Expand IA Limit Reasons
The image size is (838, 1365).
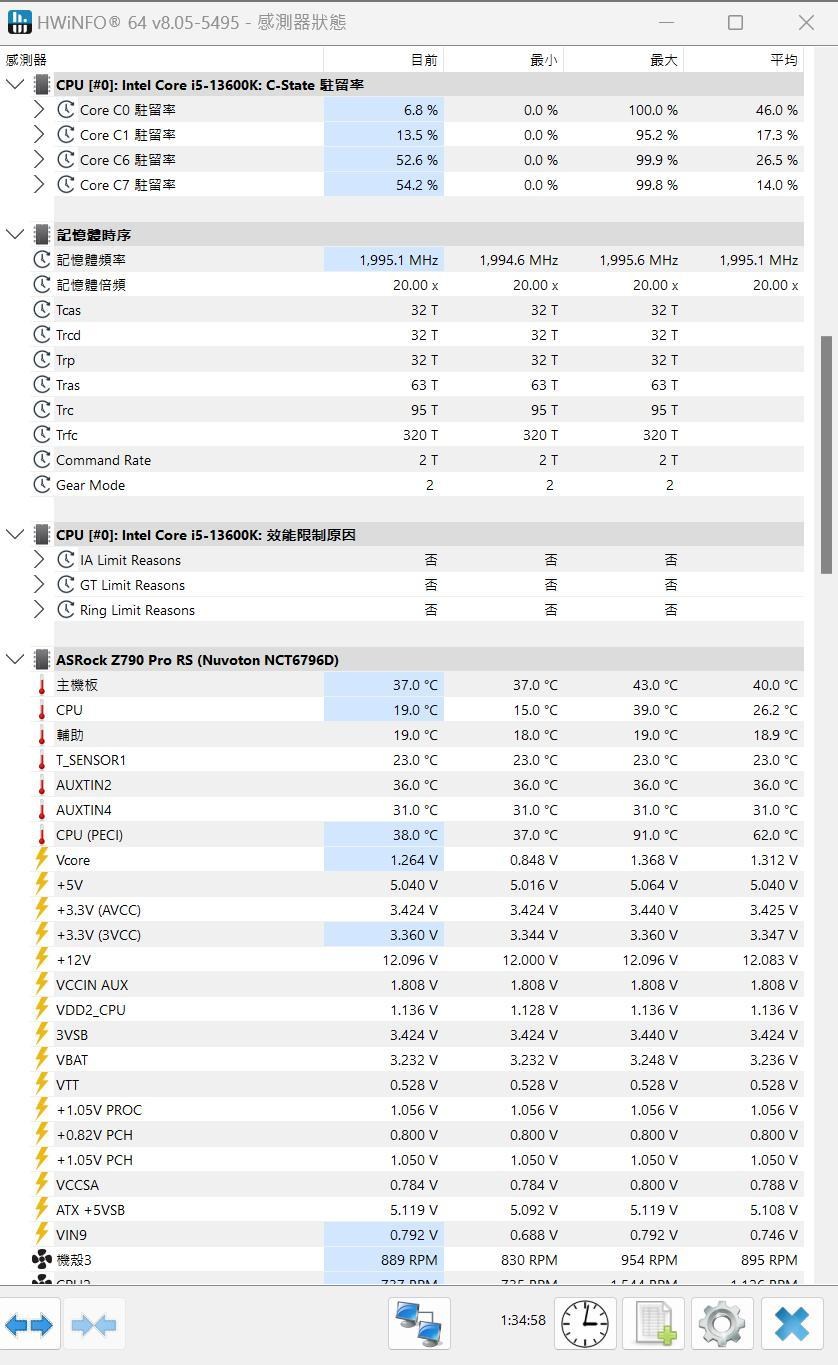pos(40,560)
